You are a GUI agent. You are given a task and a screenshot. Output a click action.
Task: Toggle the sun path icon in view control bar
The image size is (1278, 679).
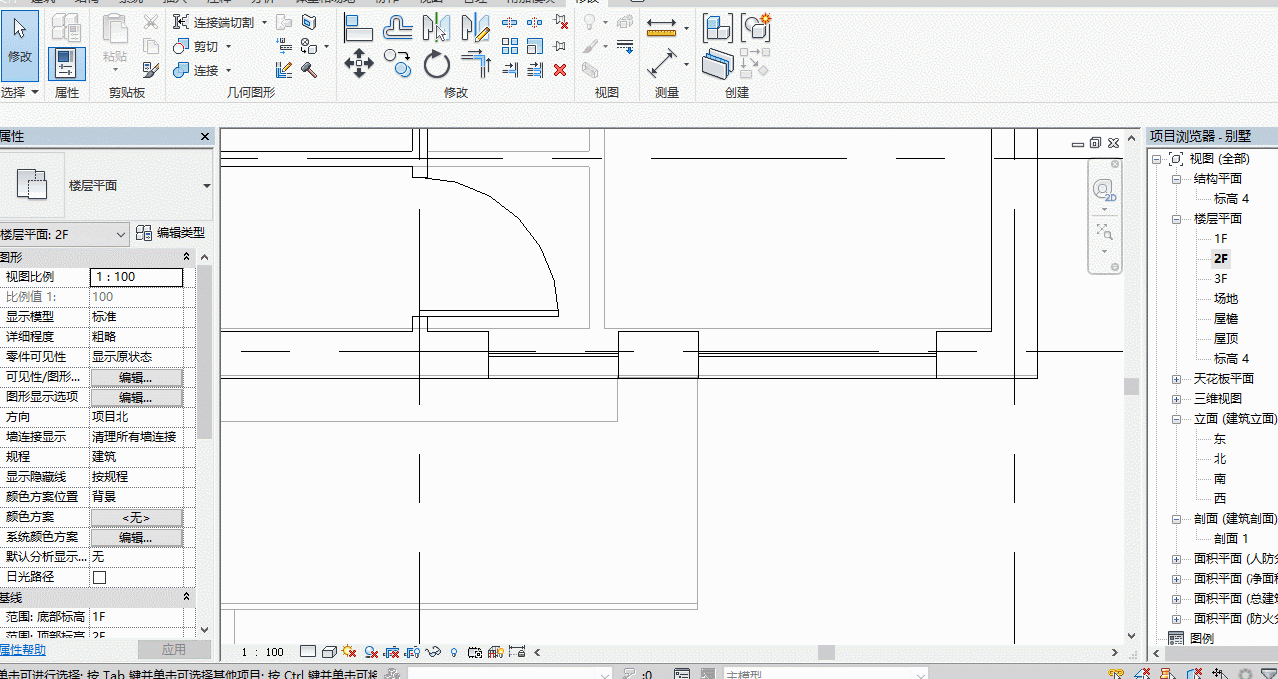[x=349, y=652]
